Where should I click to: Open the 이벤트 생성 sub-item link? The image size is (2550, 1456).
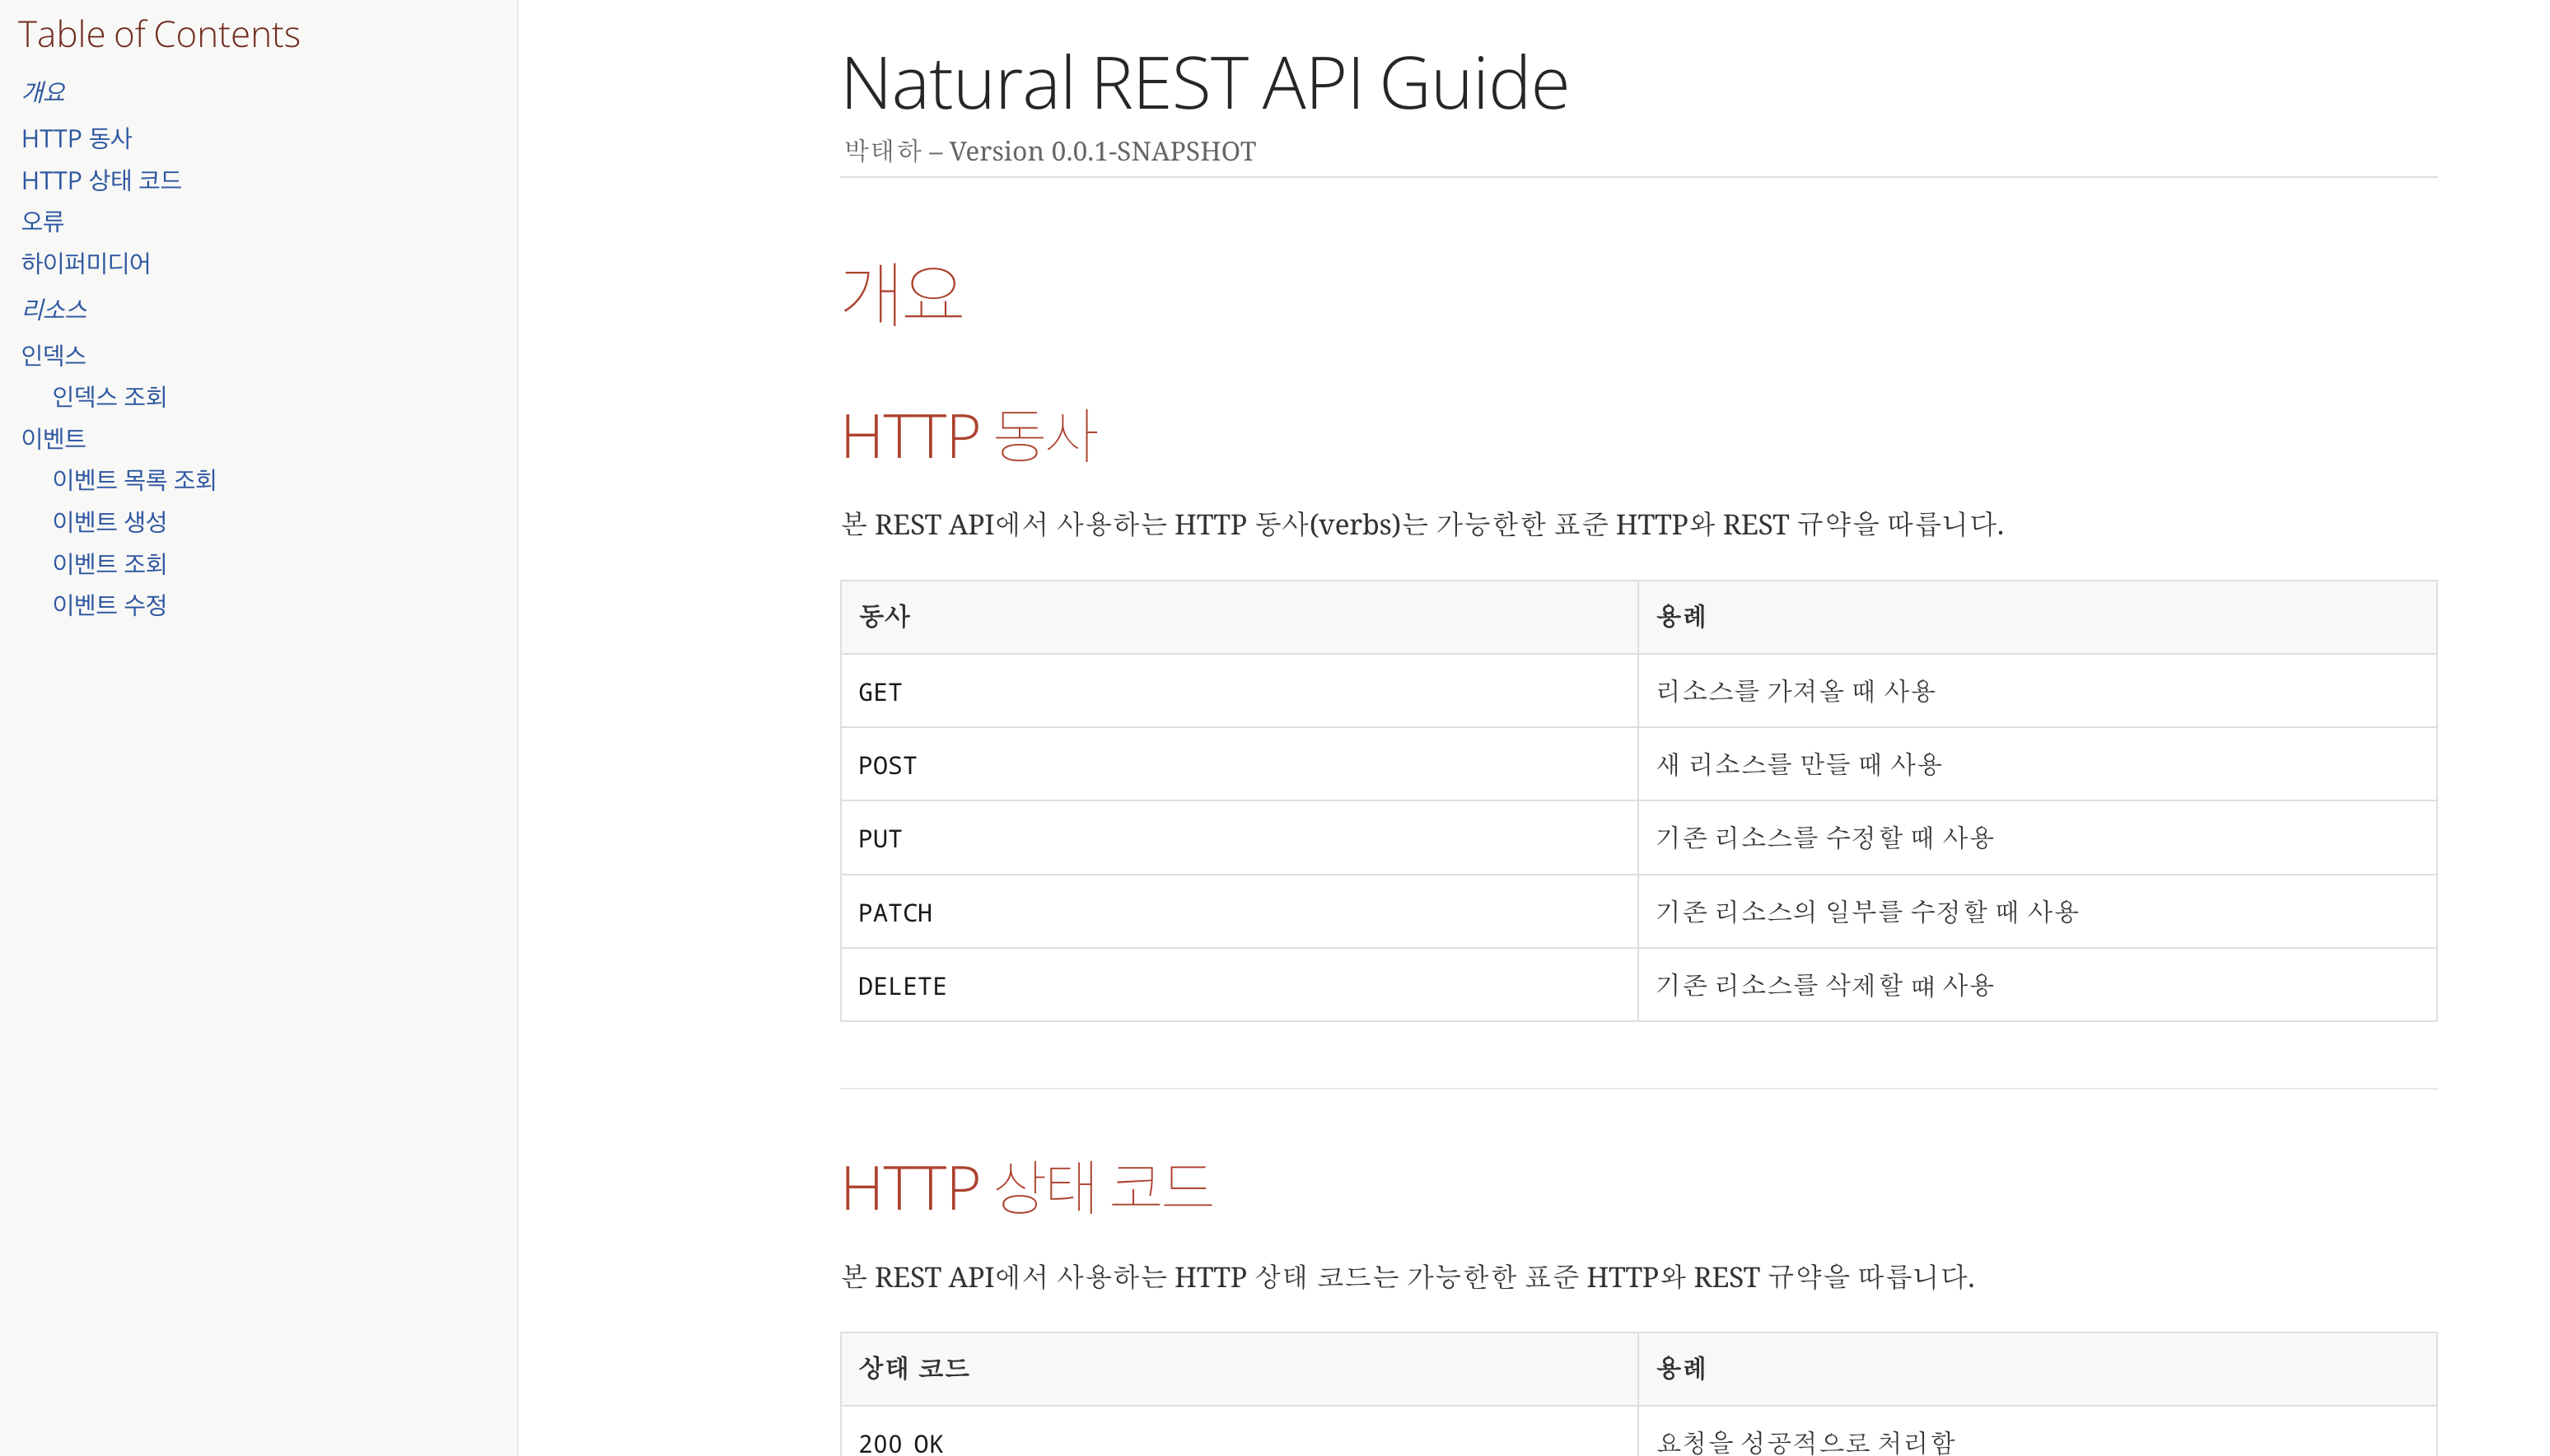(x=109, y=522)
